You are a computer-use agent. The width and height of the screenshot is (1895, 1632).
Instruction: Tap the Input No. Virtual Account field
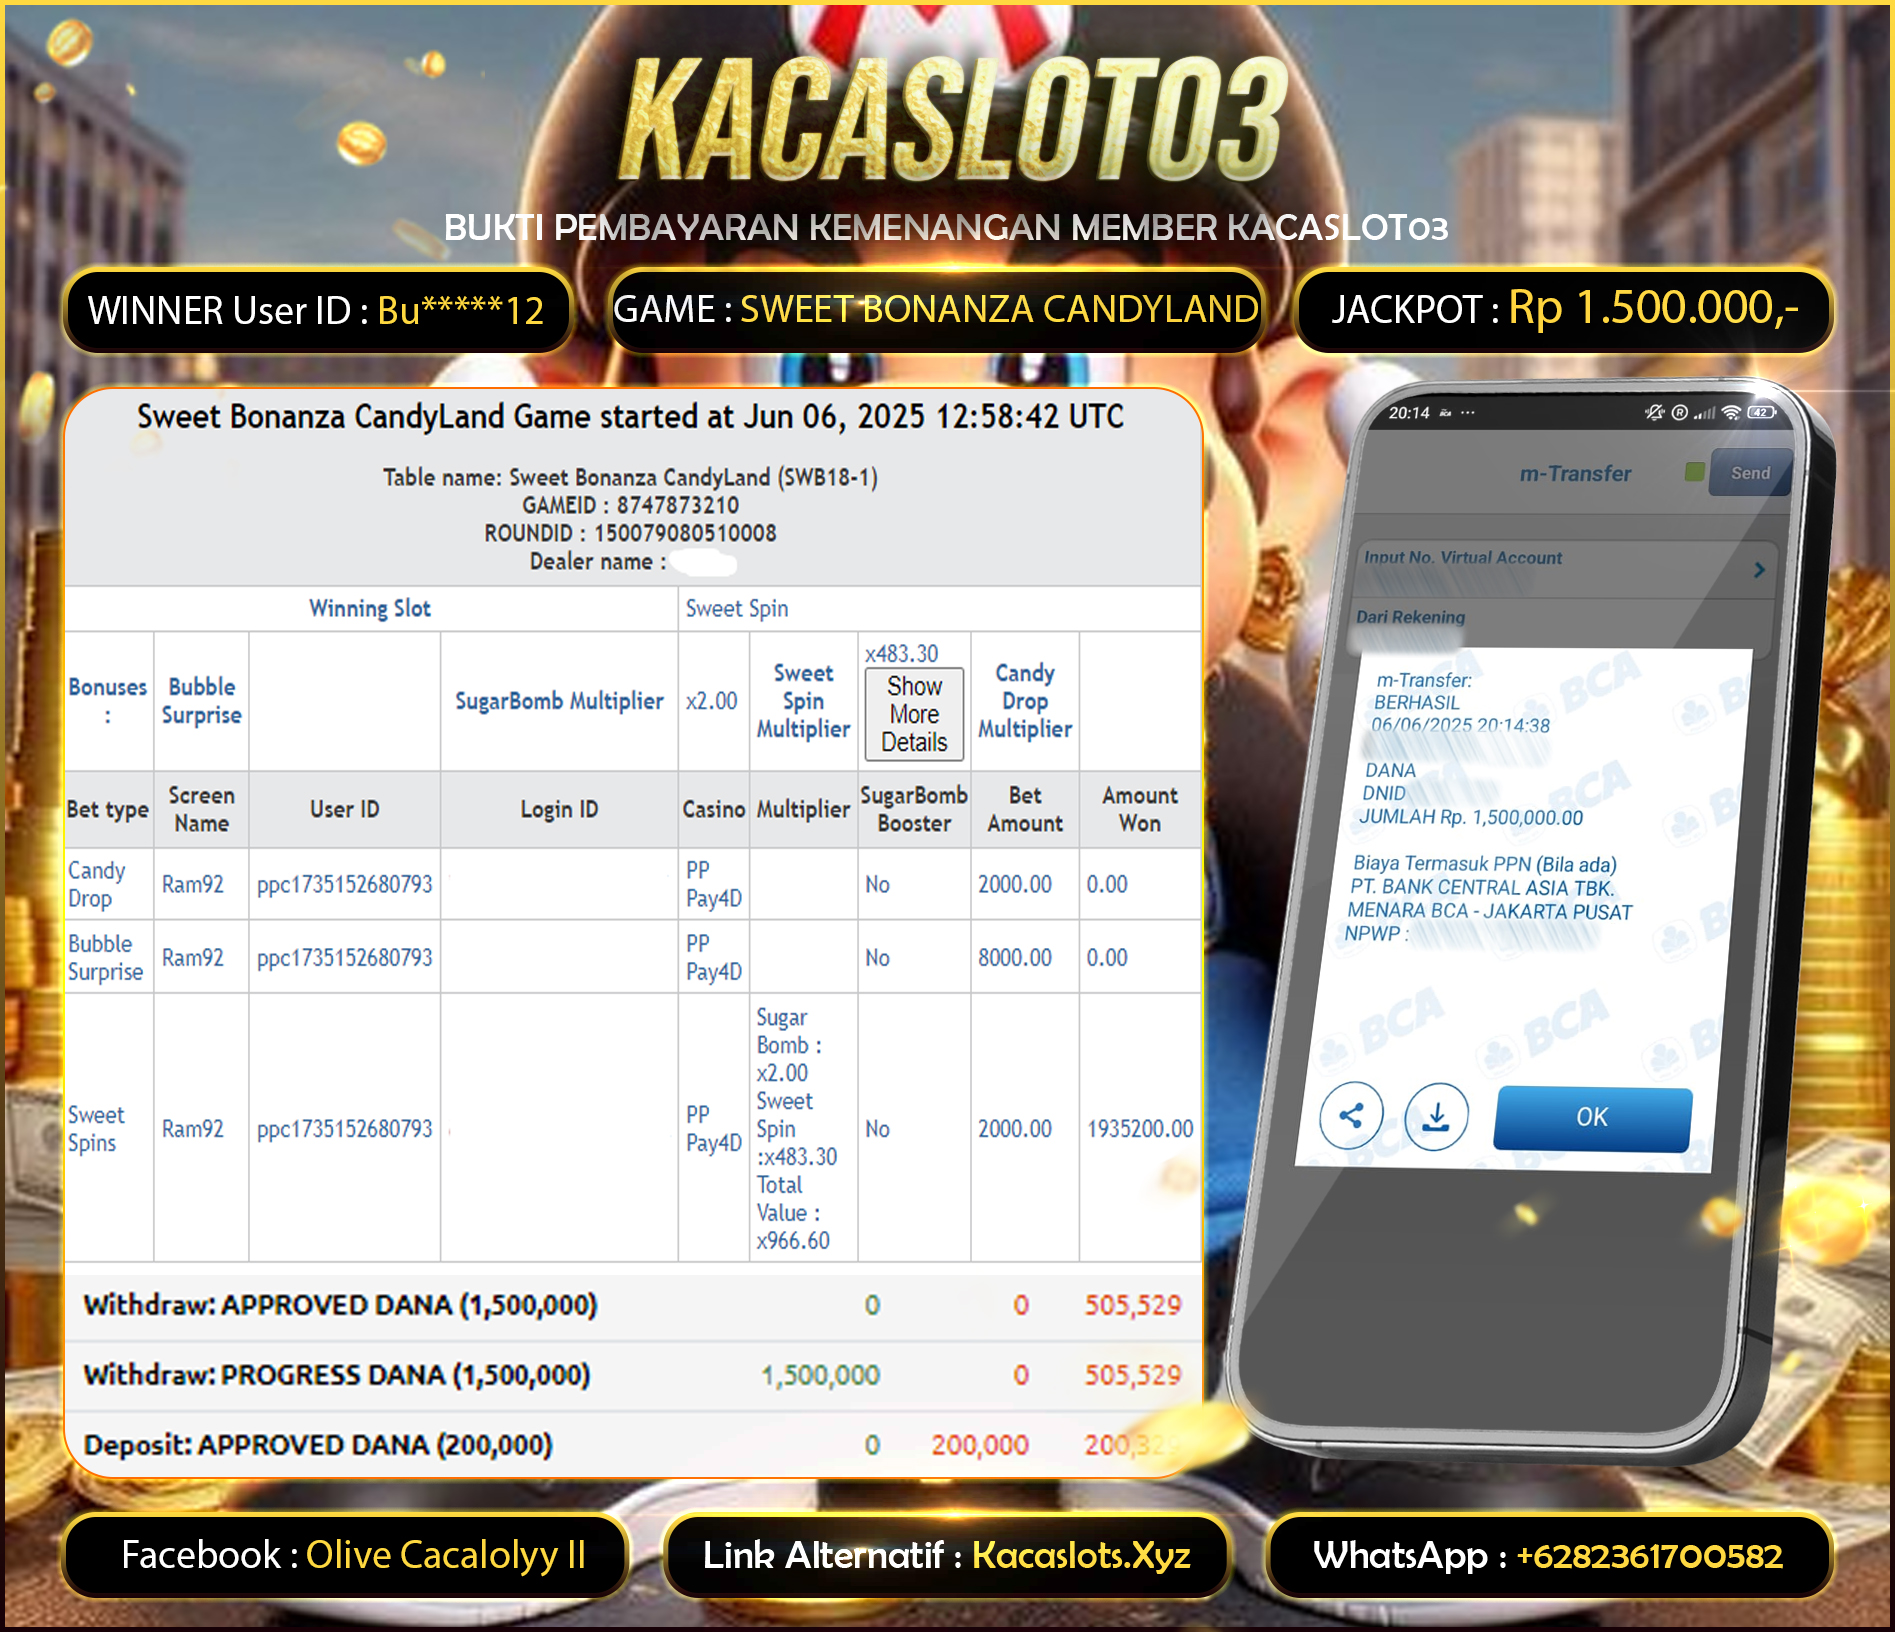tap(1565, 569)
